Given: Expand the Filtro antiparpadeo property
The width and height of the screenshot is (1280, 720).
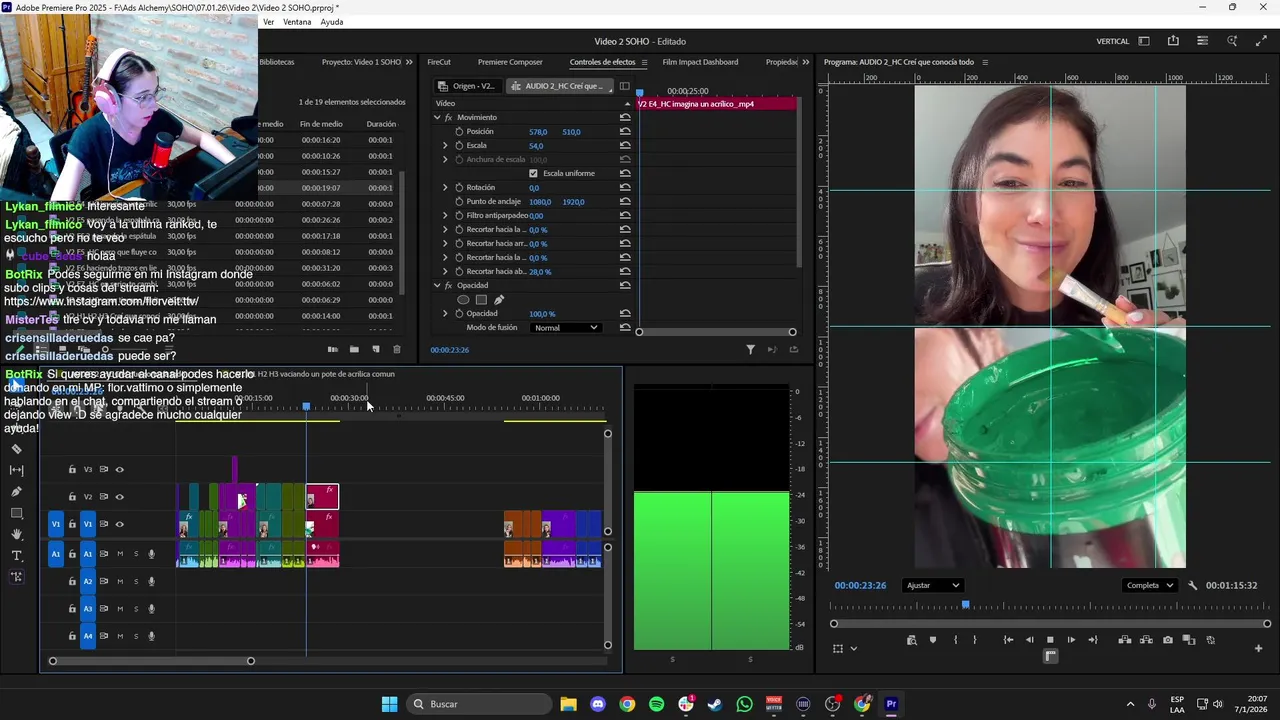Looking at the screenshot, I should 445,216.
